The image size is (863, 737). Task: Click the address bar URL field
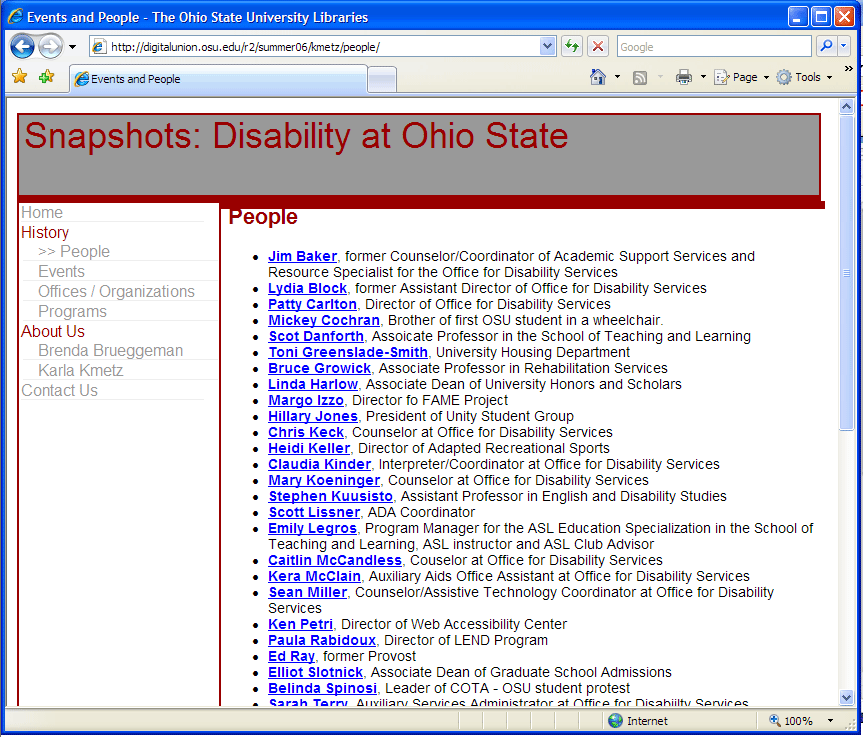click(321, 47)
